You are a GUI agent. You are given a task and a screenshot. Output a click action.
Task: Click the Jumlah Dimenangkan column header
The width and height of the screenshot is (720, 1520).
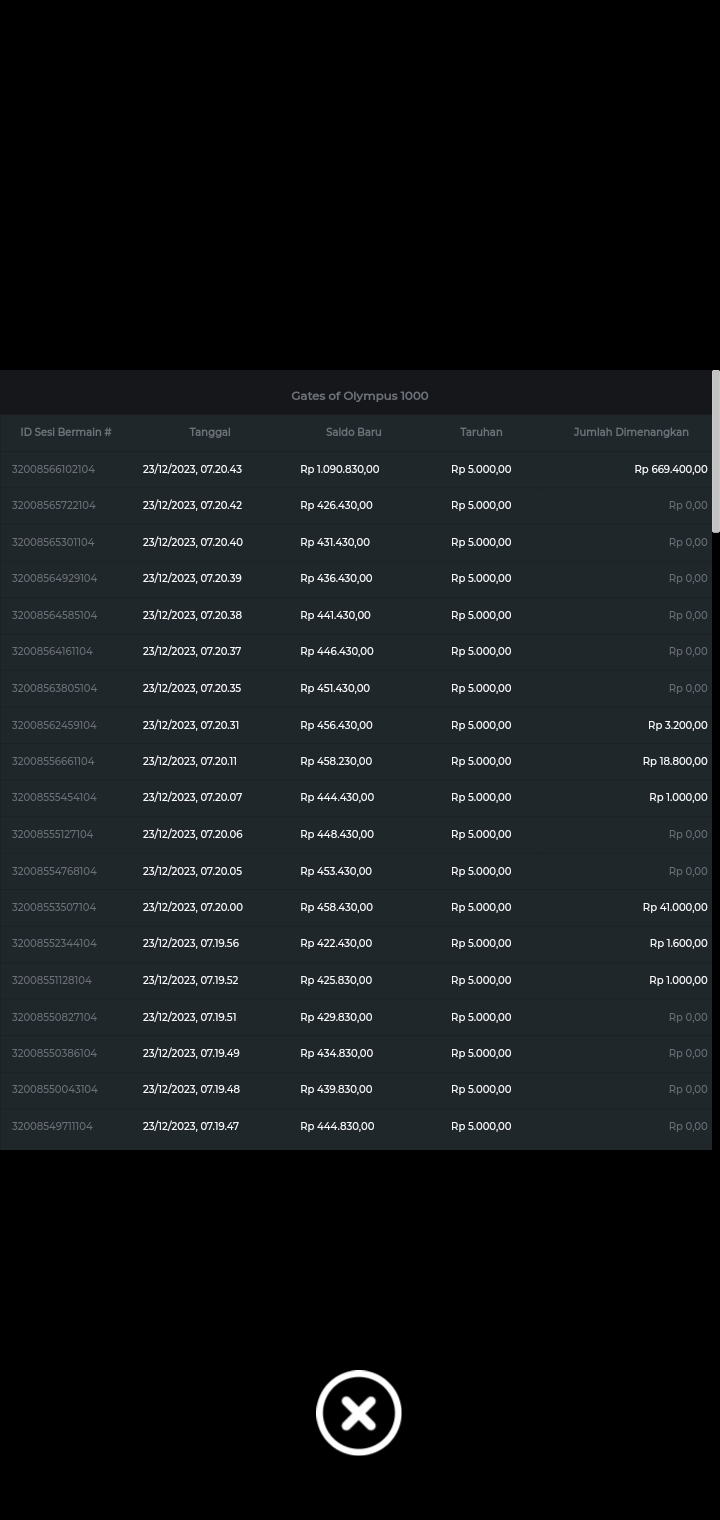630,432
